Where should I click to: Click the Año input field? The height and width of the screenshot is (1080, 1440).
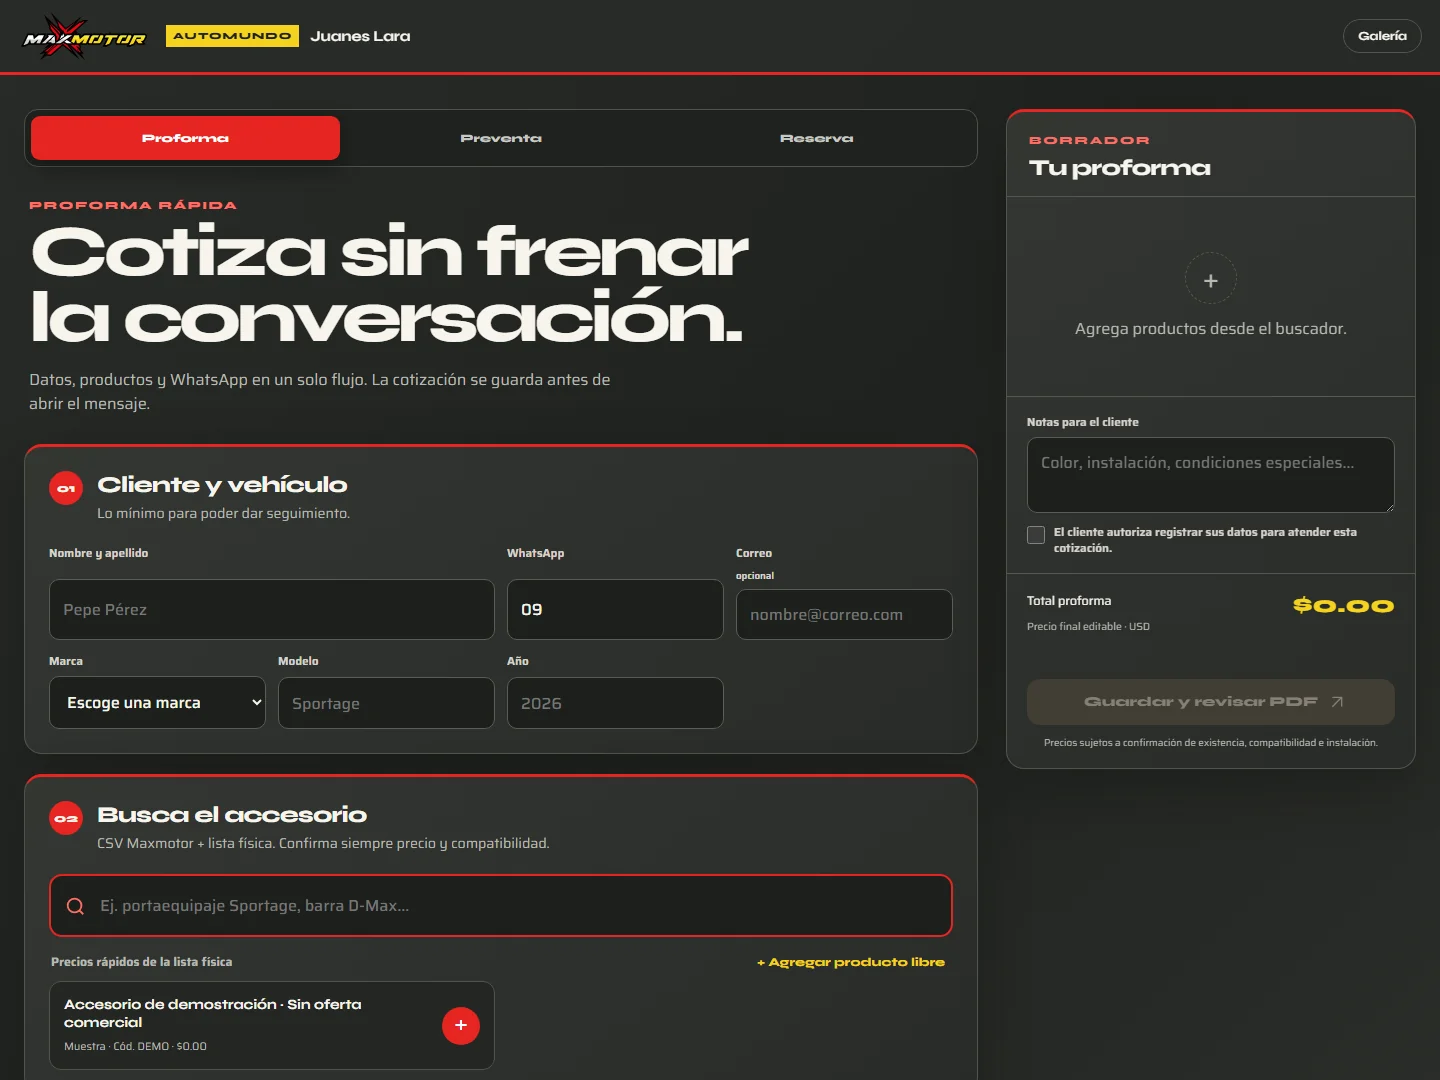(615, 703)
